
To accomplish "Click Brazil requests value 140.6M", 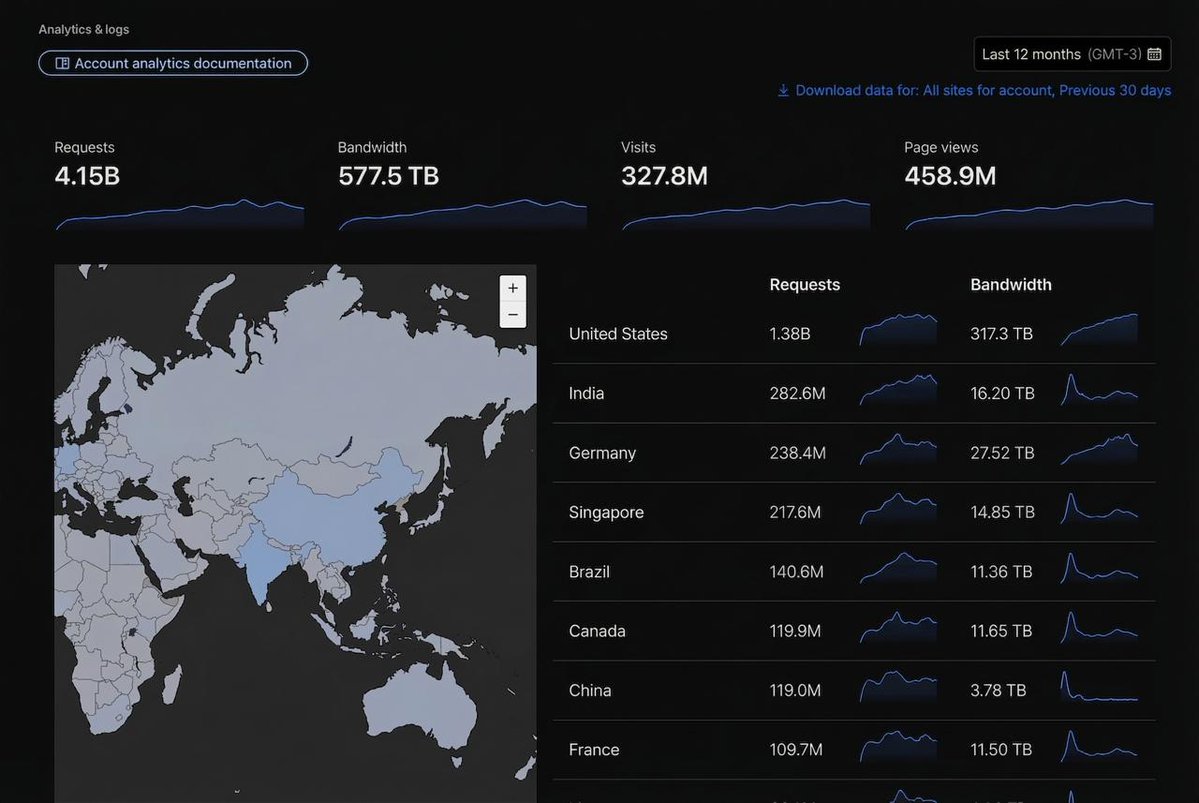I will (x=797, y=571).
